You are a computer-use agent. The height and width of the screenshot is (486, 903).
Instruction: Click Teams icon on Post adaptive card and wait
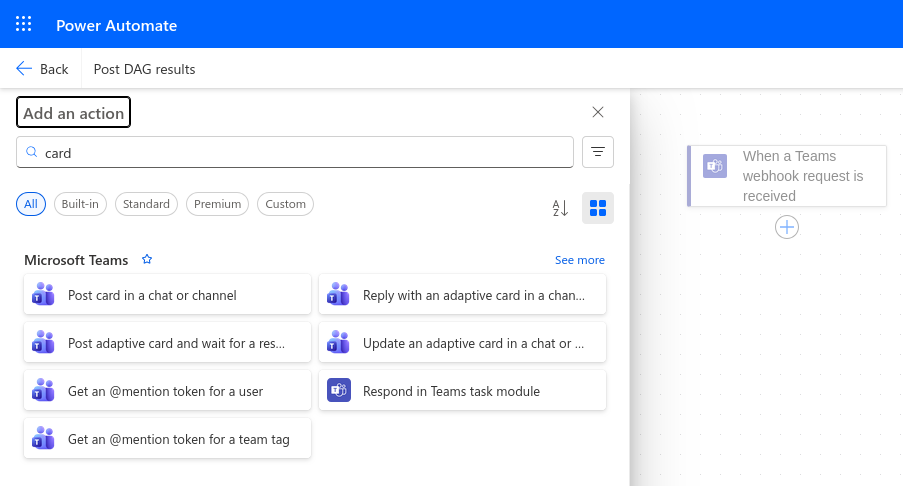point(43,343)
